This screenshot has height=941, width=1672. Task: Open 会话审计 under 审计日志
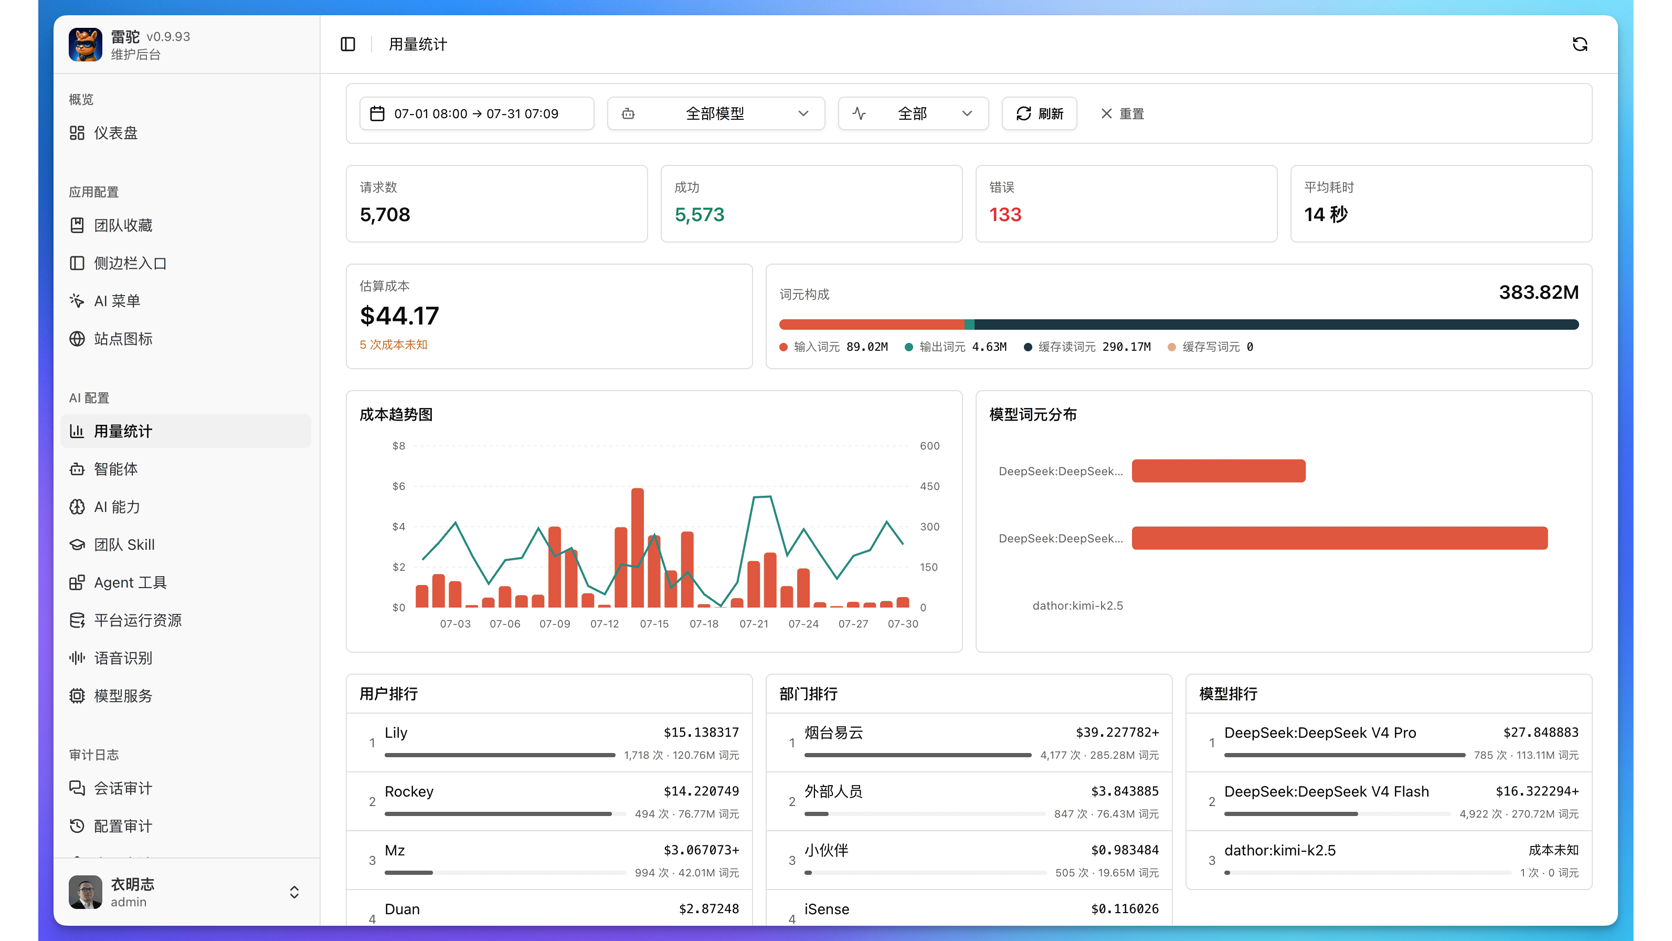tap(186, 788)
